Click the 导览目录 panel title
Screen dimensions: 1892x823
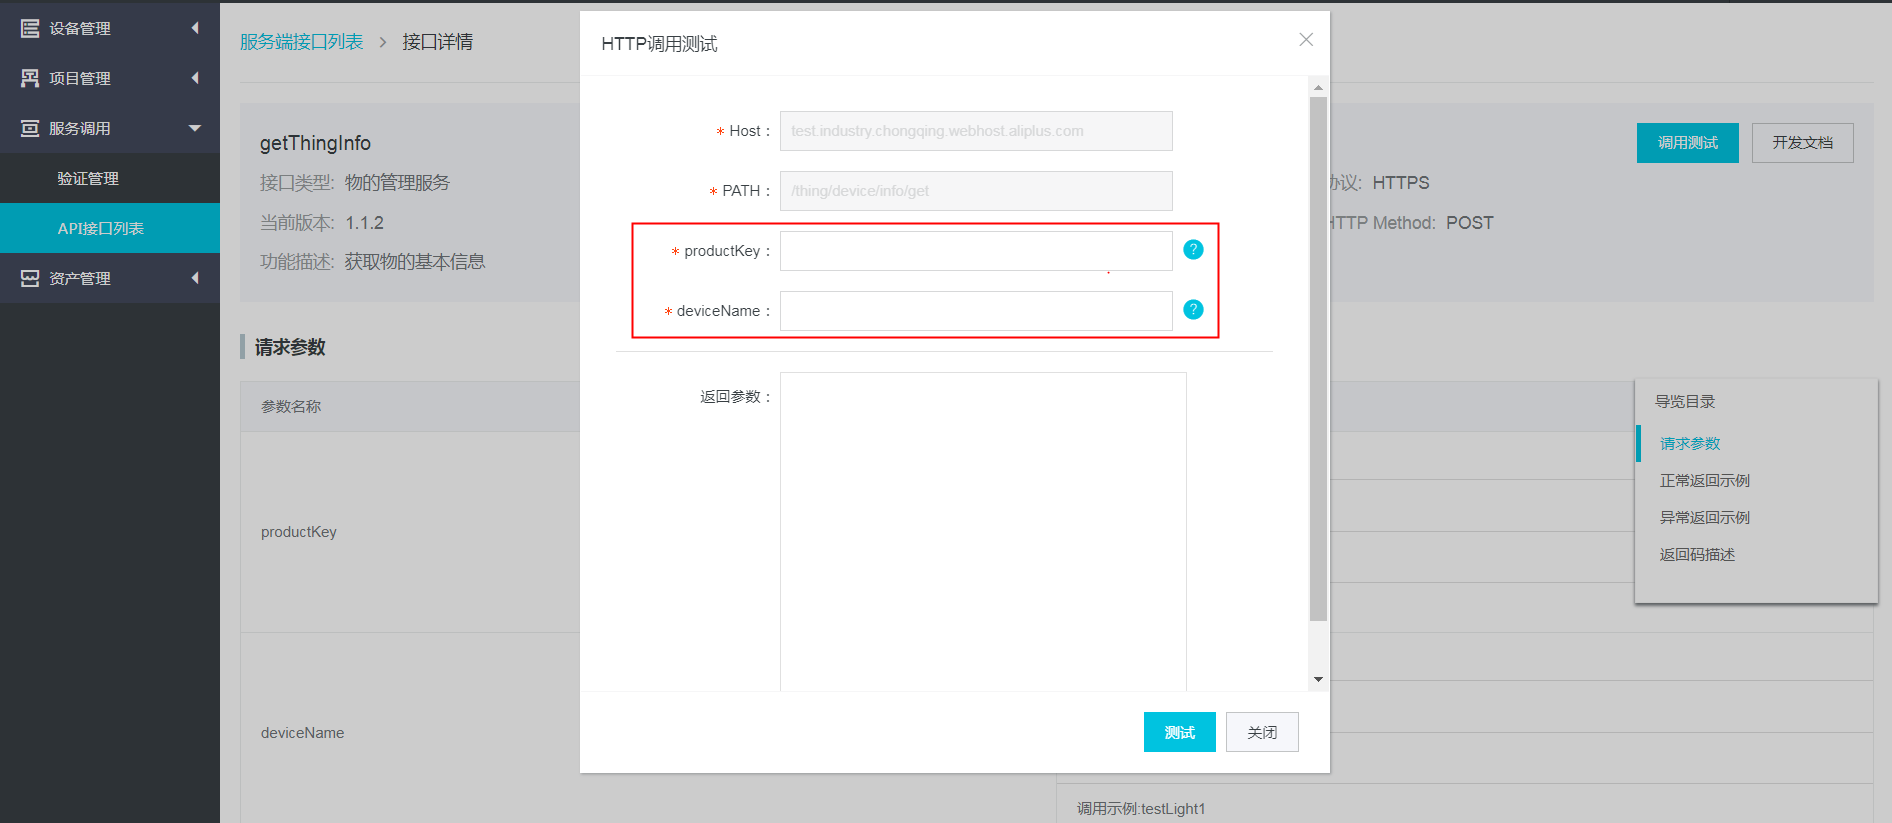tap(1685, 401)
